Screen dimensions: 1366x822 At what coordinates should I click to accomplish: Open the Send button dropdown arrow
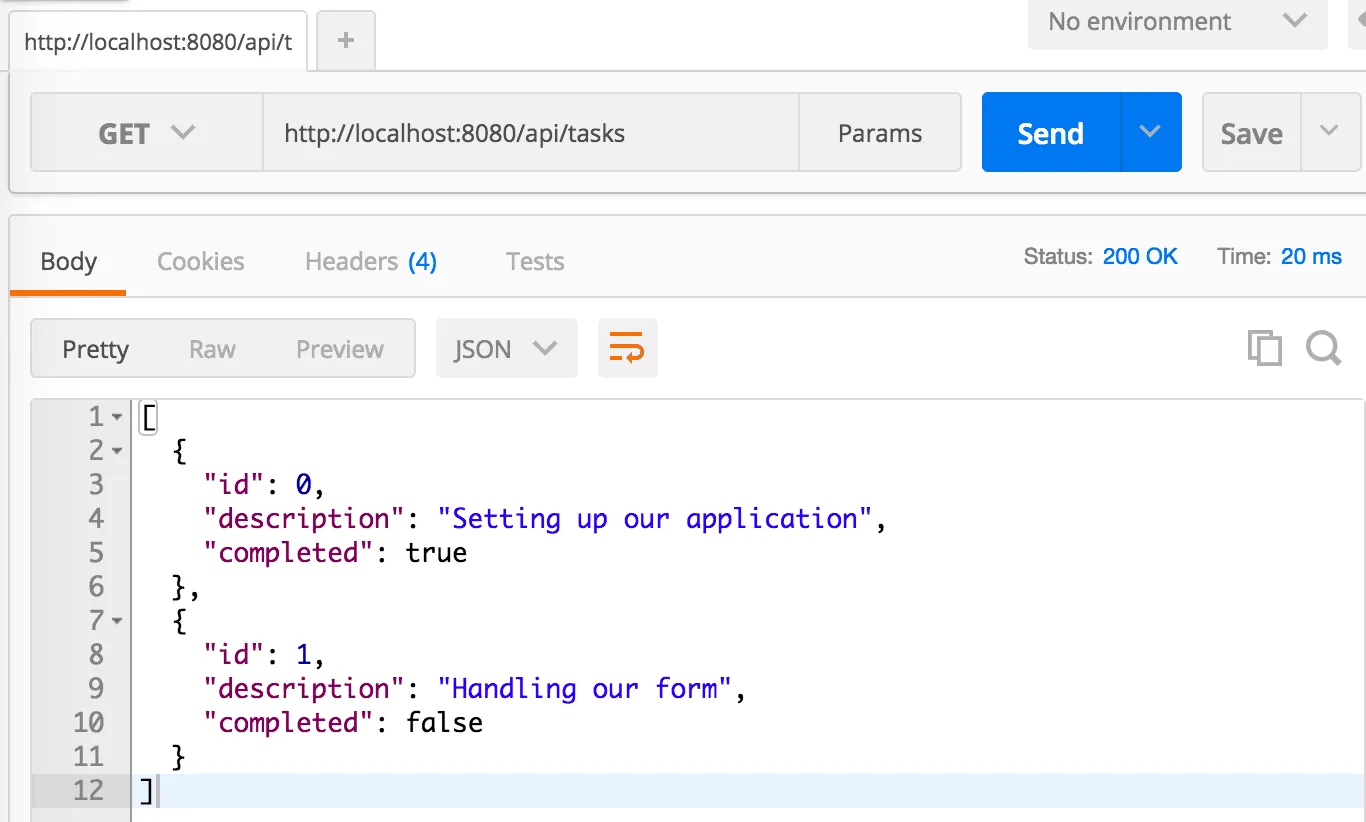(1150, 131)
